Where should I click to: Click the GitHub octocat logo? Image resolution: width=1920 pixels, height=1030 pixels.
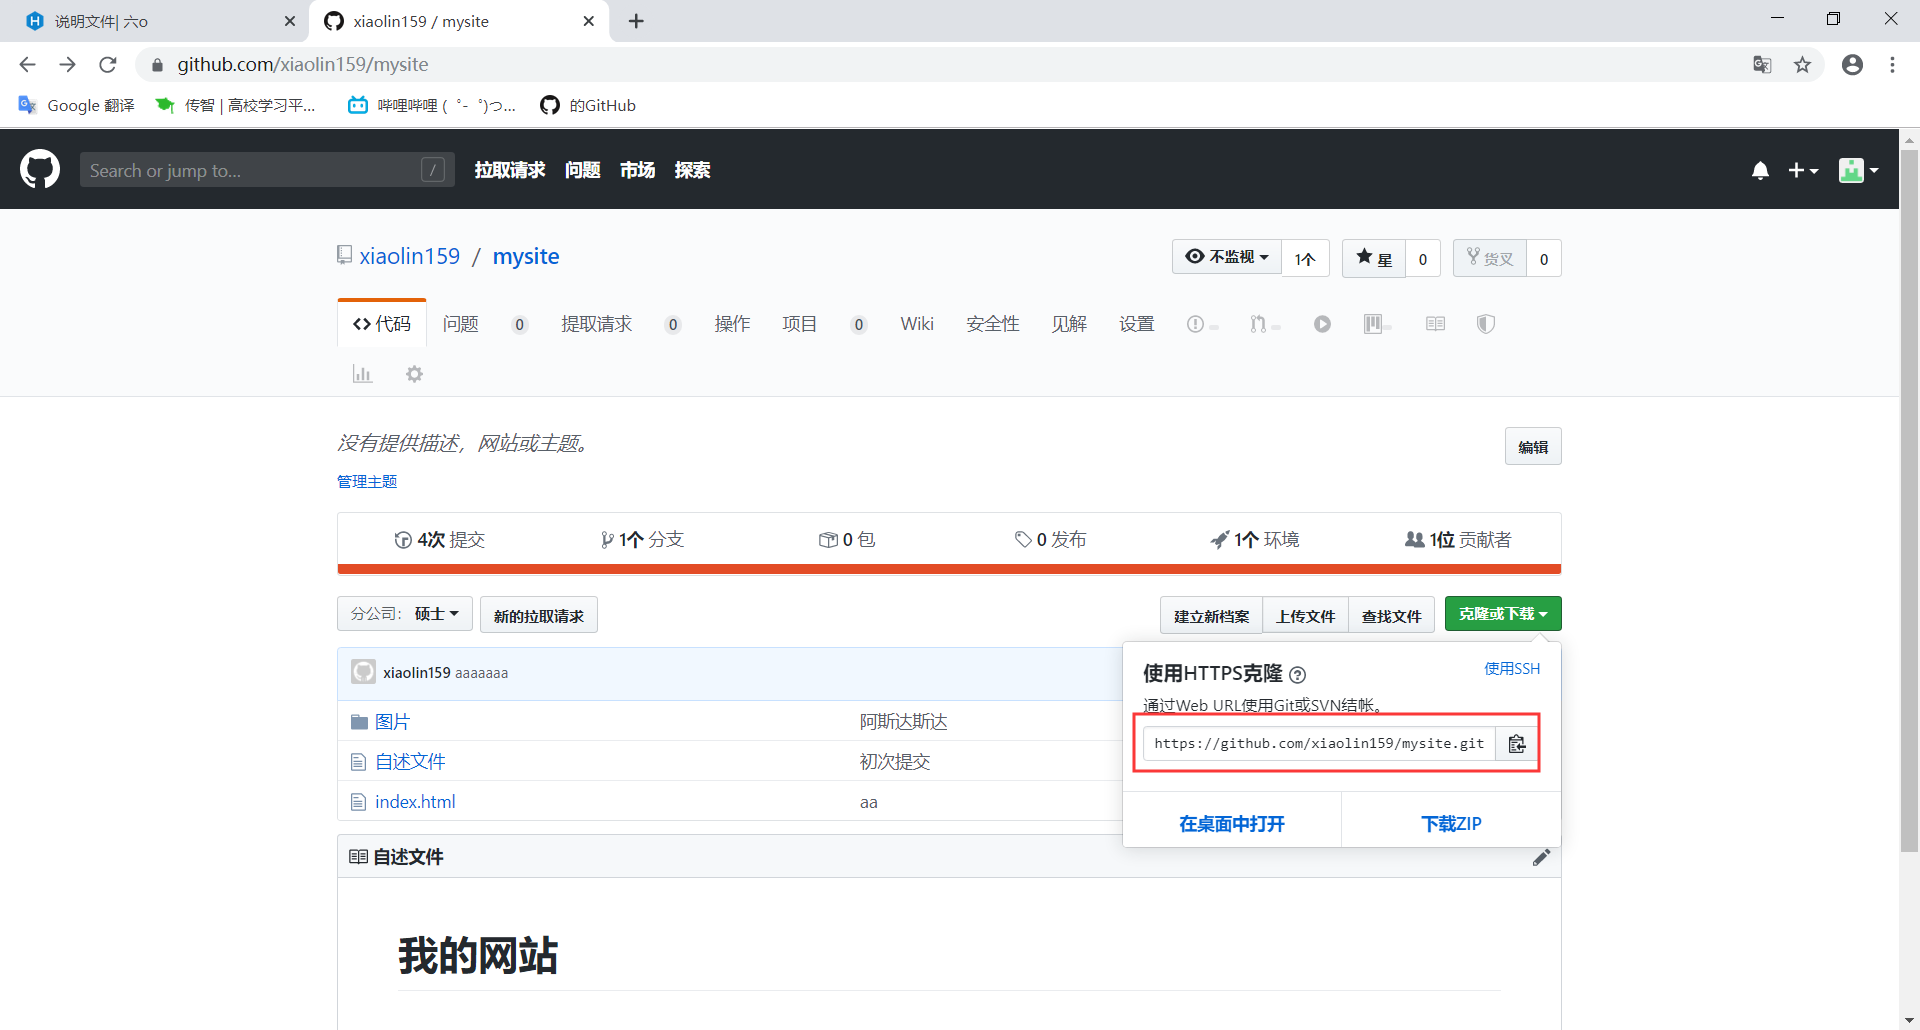(x=40, y=170)
